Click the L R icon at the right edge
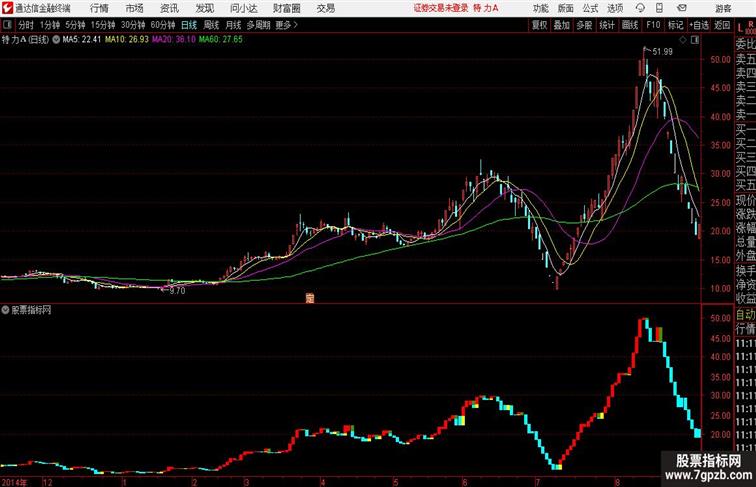Screen dimensions: 756x487 click(x=745, y=27)
